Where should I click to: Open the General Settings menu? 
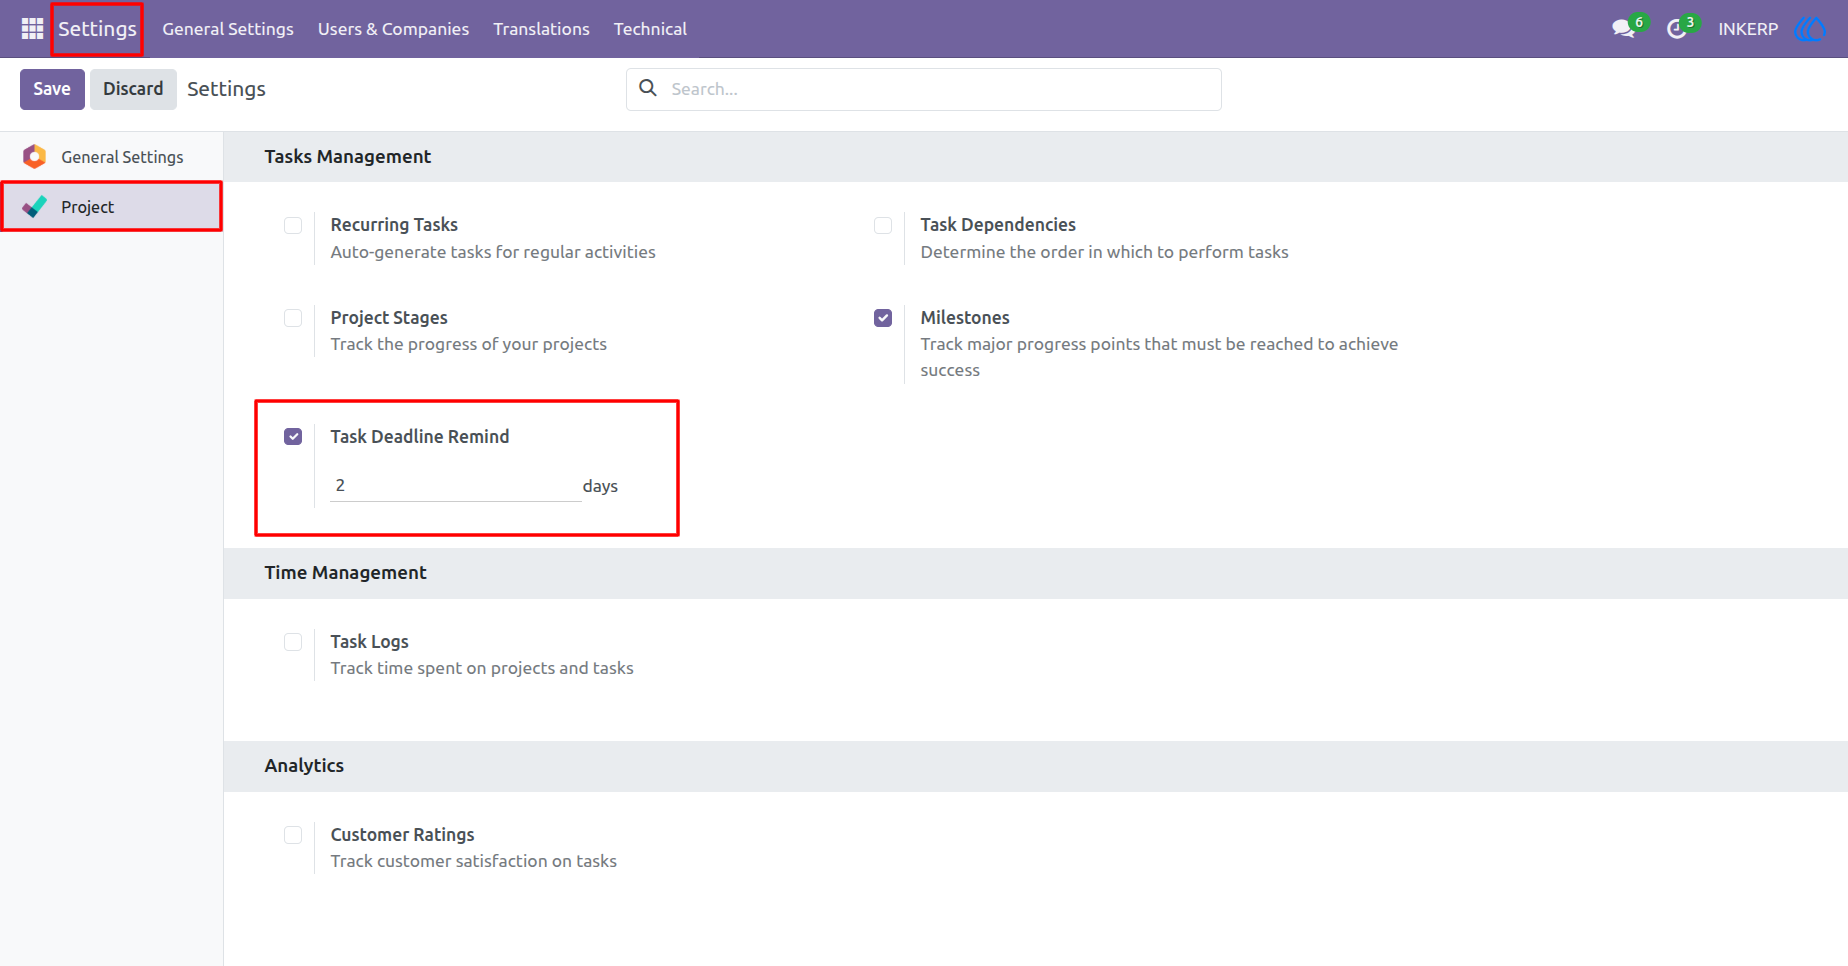tap(228, 29)
